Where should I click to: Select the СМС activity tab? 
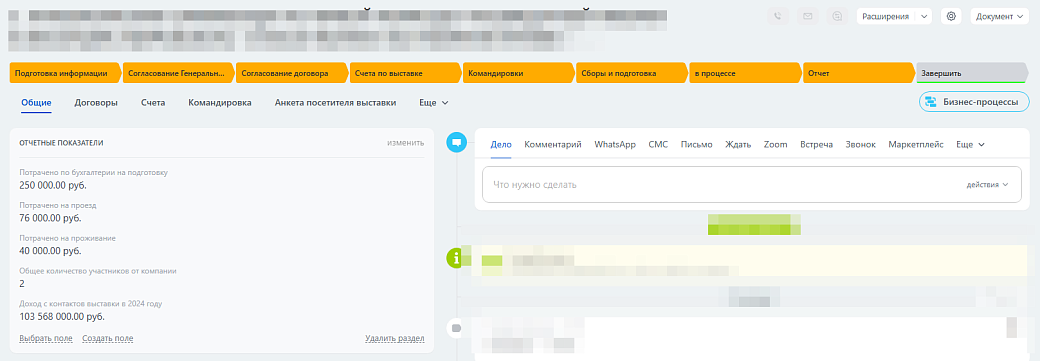click(x=658, y=144)
